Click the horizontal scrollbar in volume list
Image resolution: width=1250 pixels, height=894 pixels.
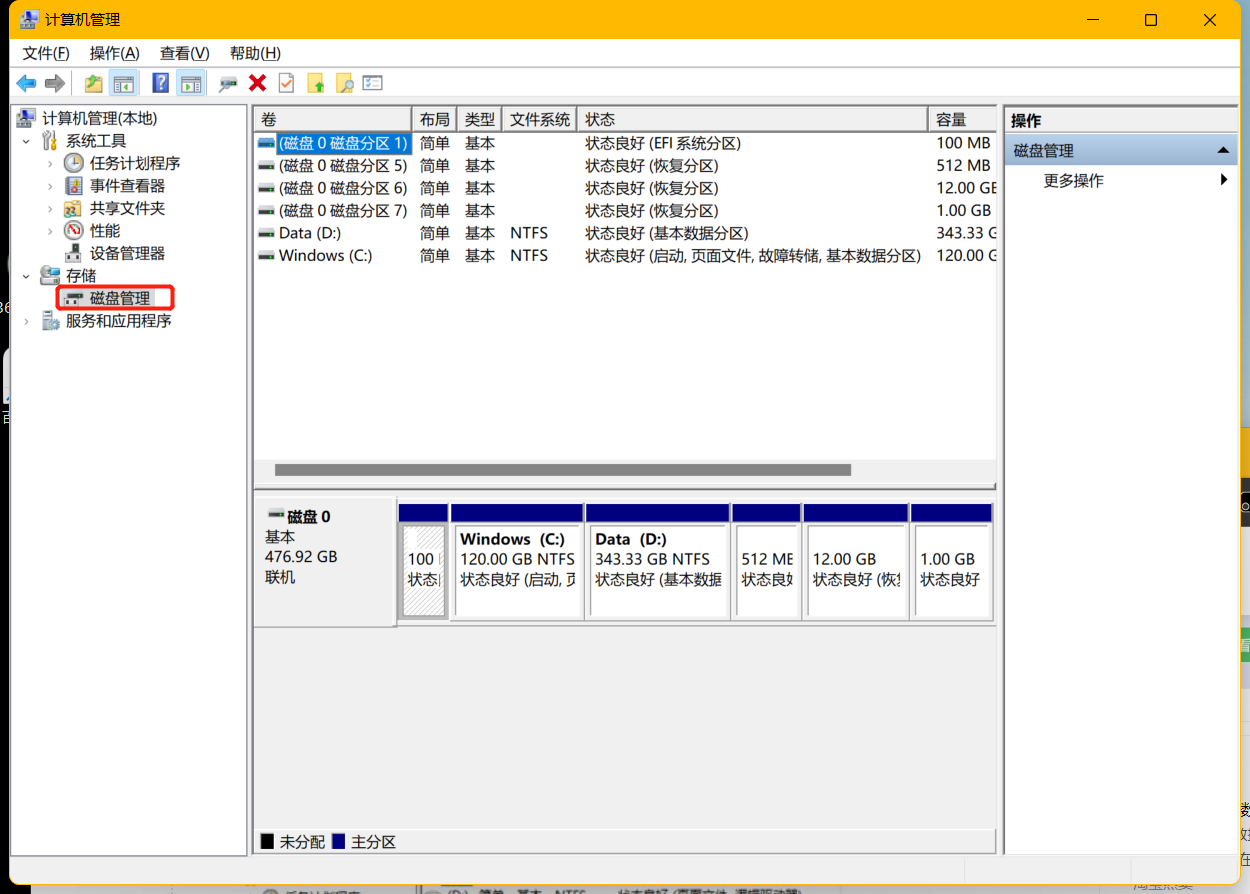(x=562, y=470)
